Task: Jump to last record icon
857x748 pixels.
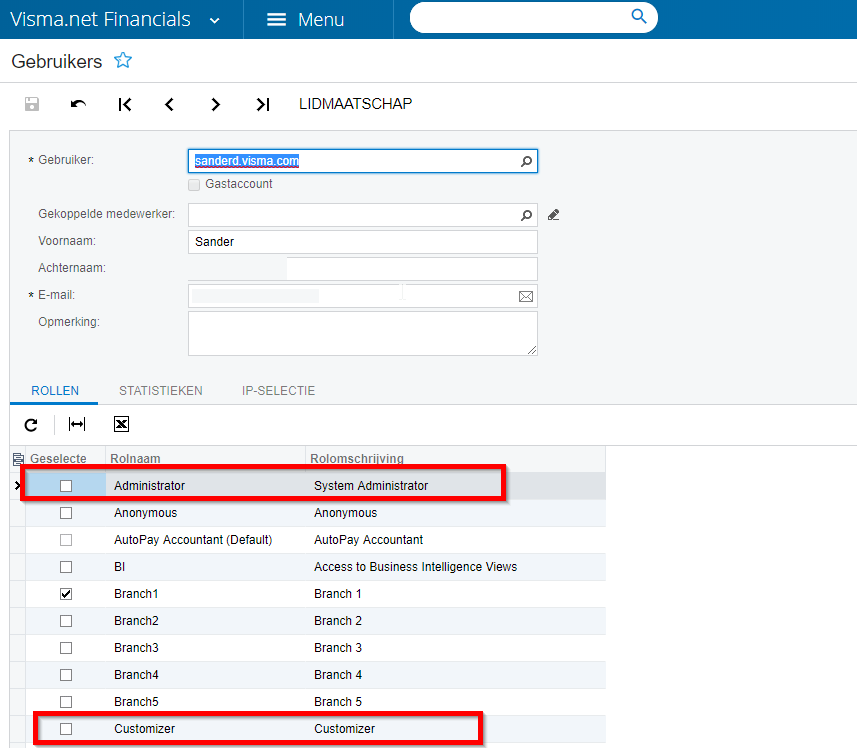Action: point(262,104)
